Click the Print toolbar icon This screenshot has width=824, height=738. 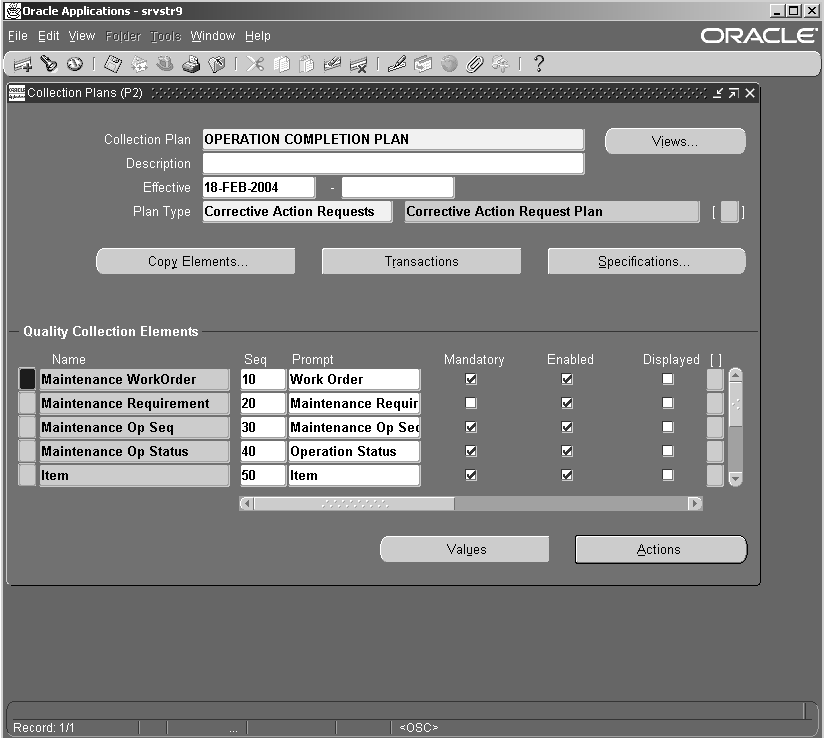191,64
